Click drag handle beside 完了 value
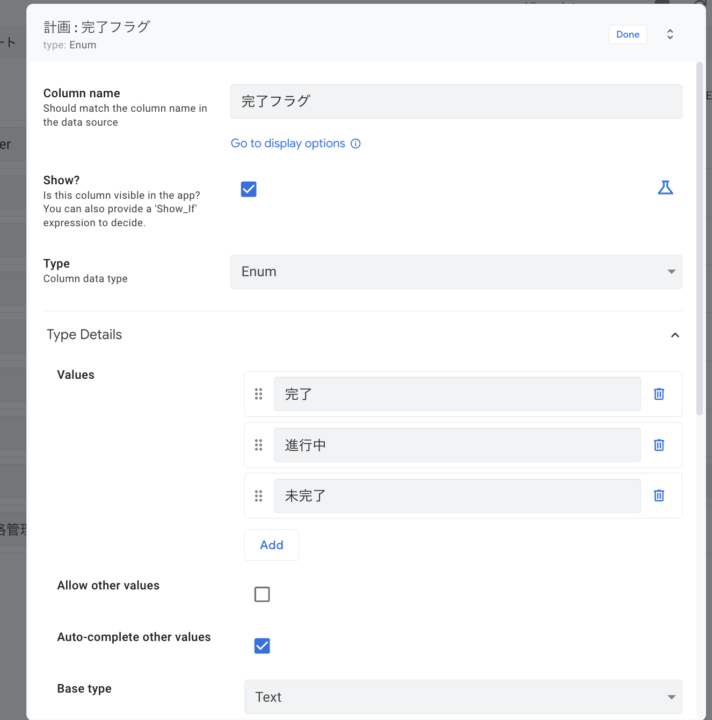The image size is (712, 720). (x=259, y=394)
